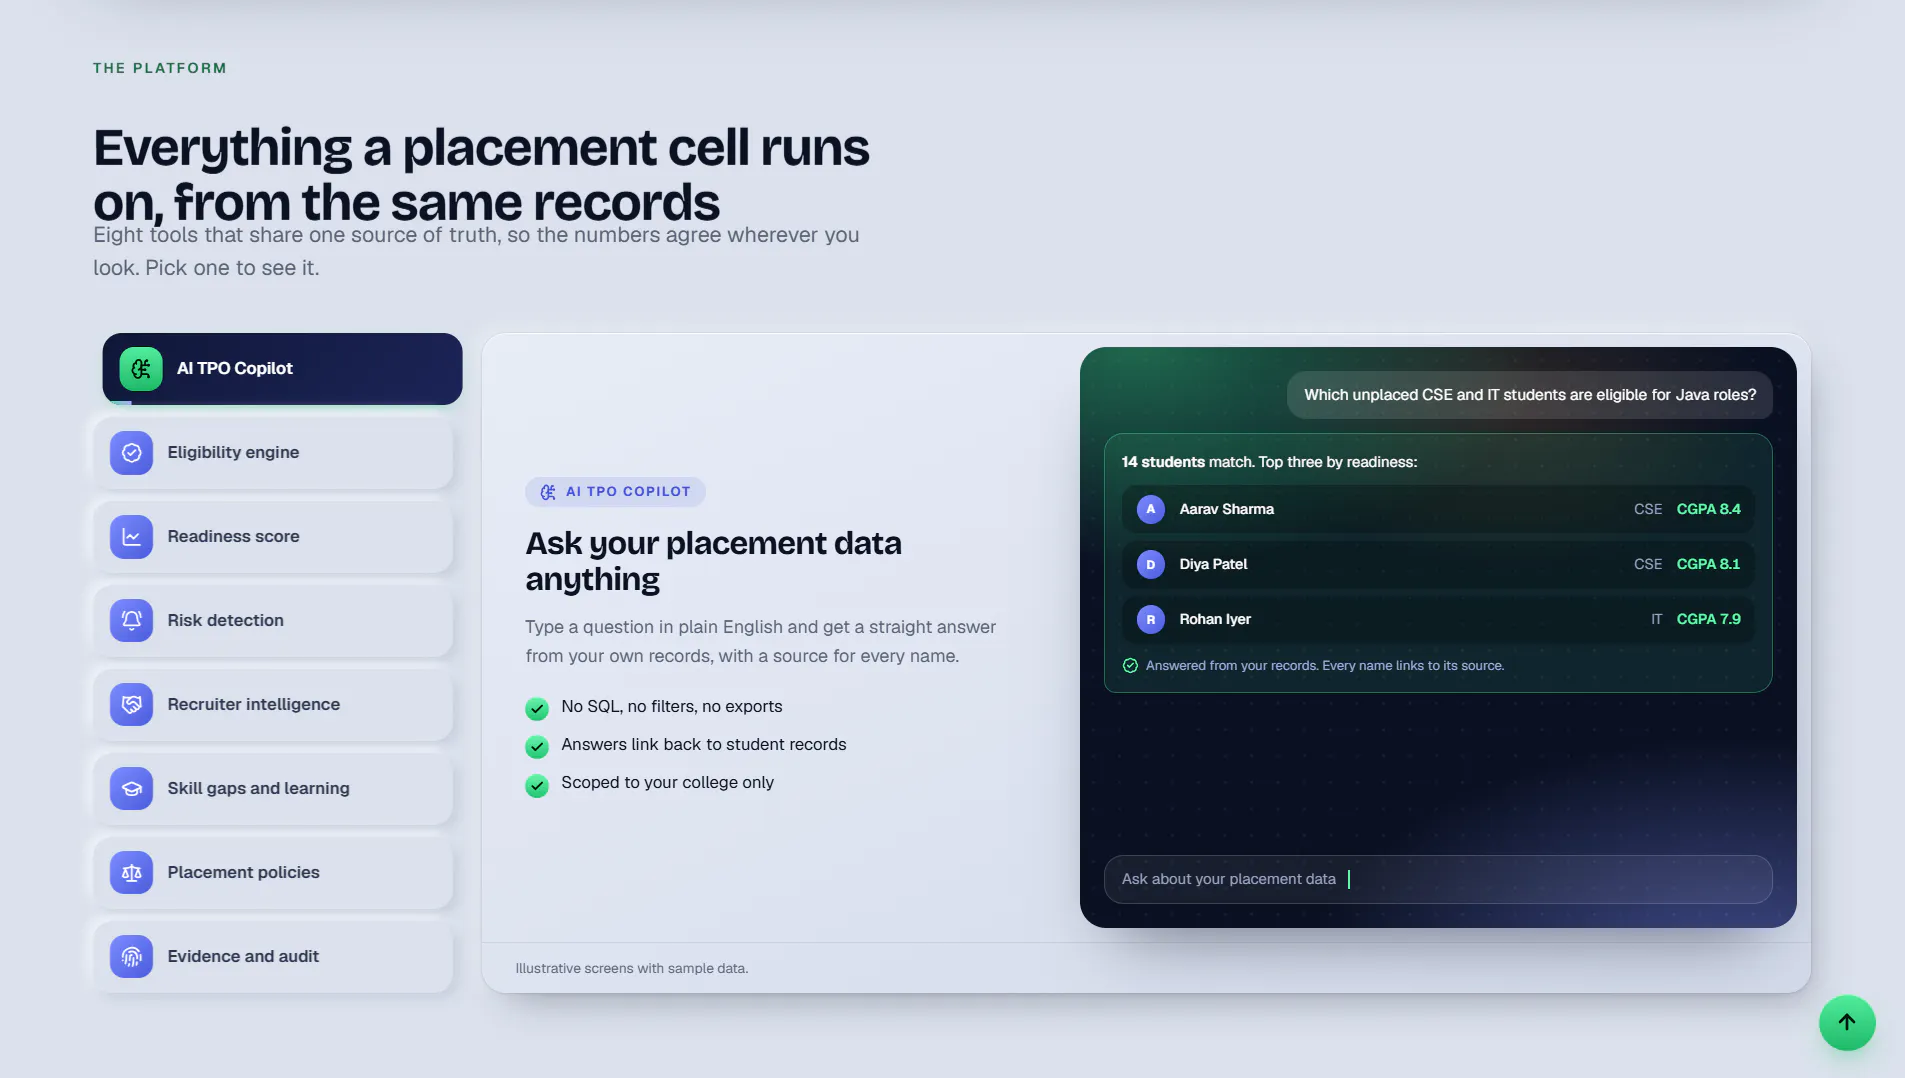Click the CGPA 8.4 value
Viewport: 1905px width, 1078px height.
pyautogui.click(x=1708, y=509)
